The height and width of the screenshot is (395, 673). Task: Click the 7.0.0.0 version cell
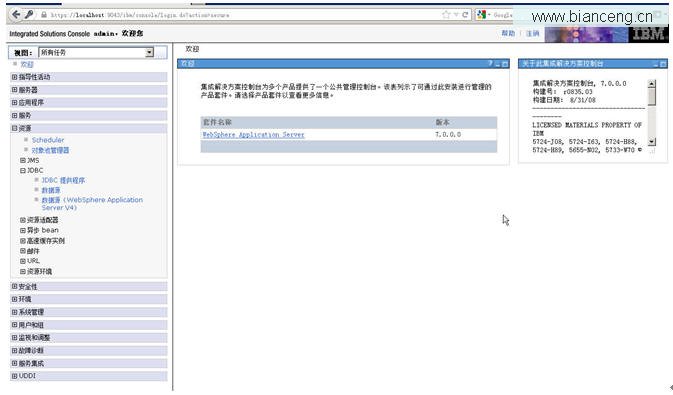[x=448, y=134]
